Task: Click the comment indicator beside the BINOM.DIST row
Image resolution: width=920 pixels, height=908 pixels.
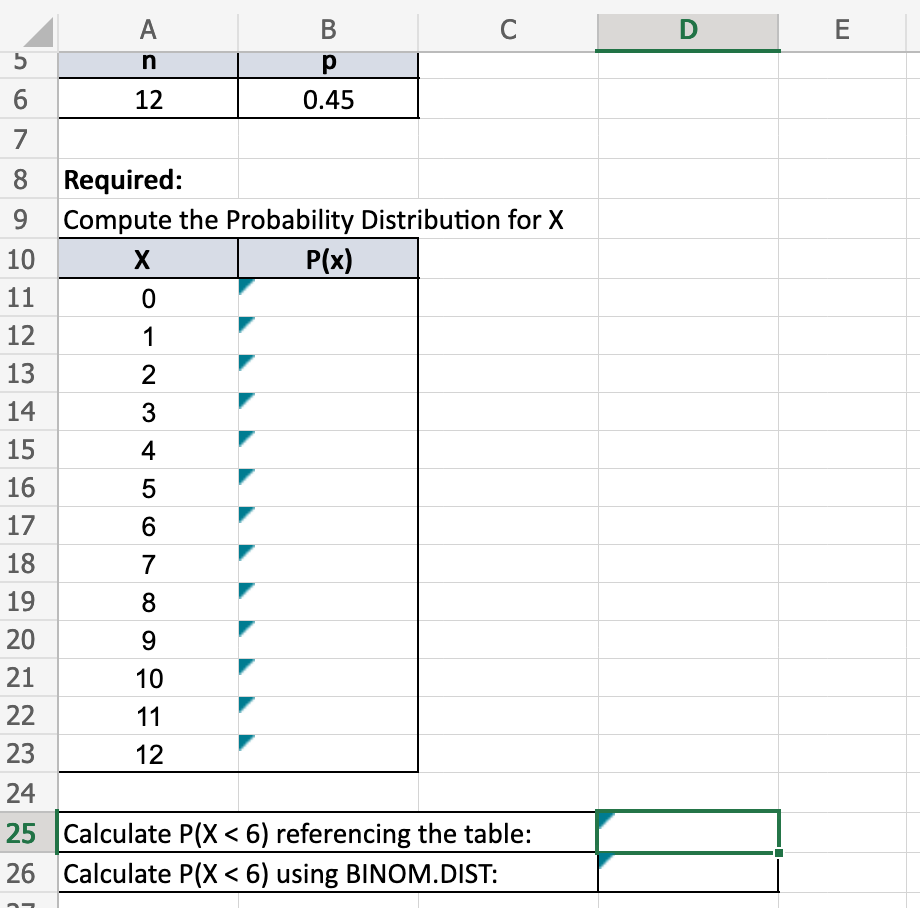Action: [604, 861]
